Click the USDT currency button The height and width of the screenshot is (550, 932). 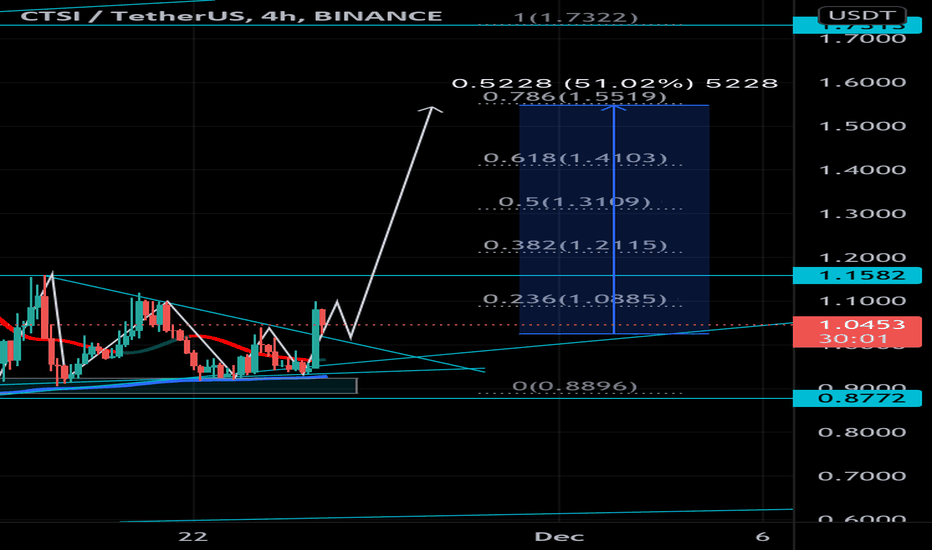(x=861, y=14)
